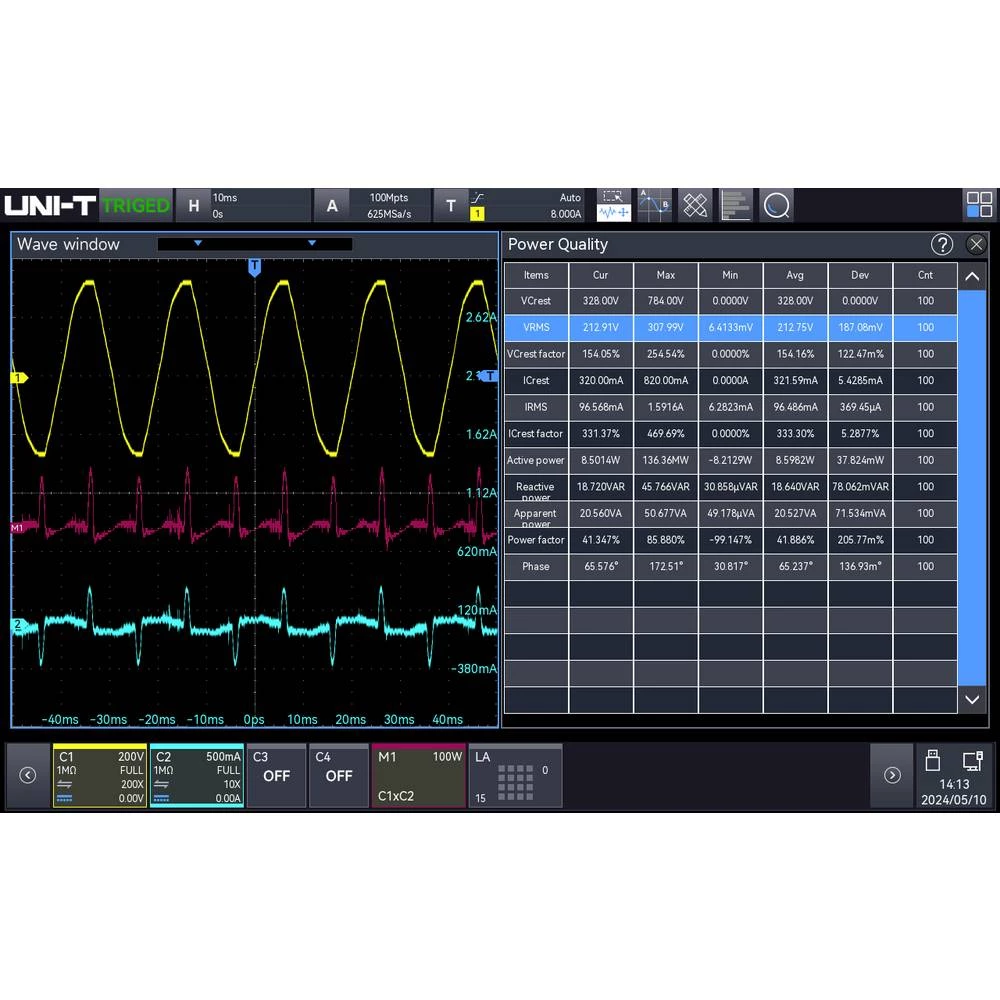Click the Power Quality panel title
The width and height of the screenshot is (1000, 1000).
(x=557, y=244)
